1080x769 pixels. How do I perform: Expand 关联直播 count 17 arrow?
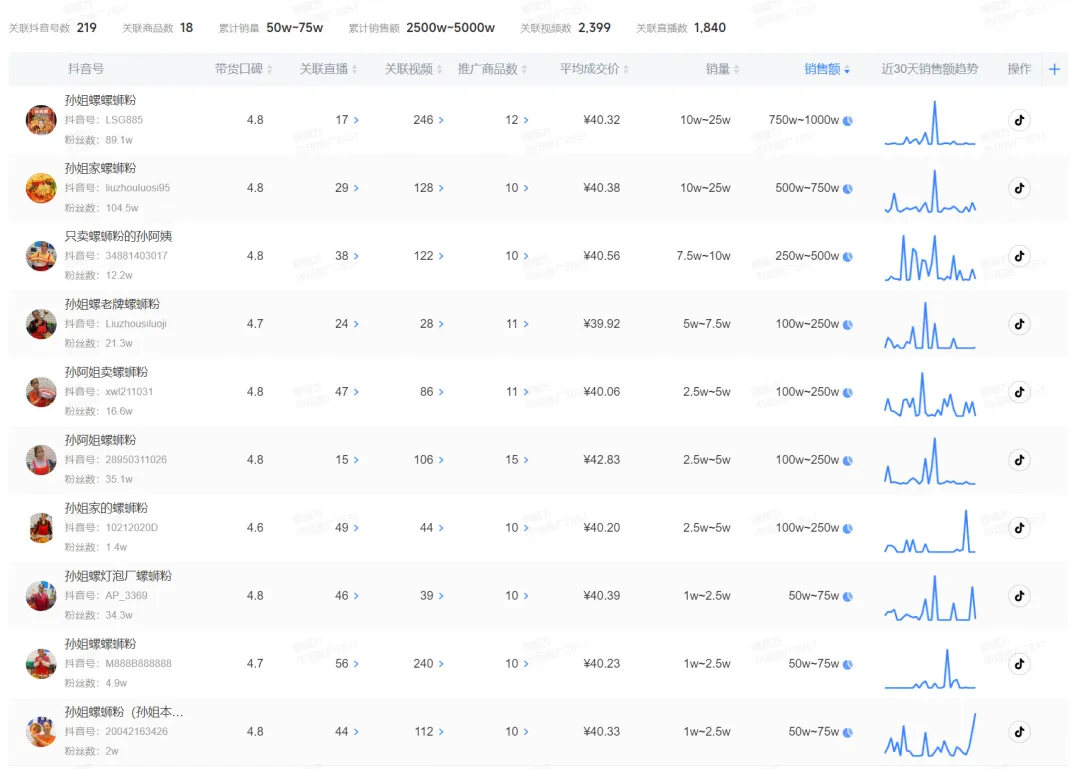click(x=356, y=120)
